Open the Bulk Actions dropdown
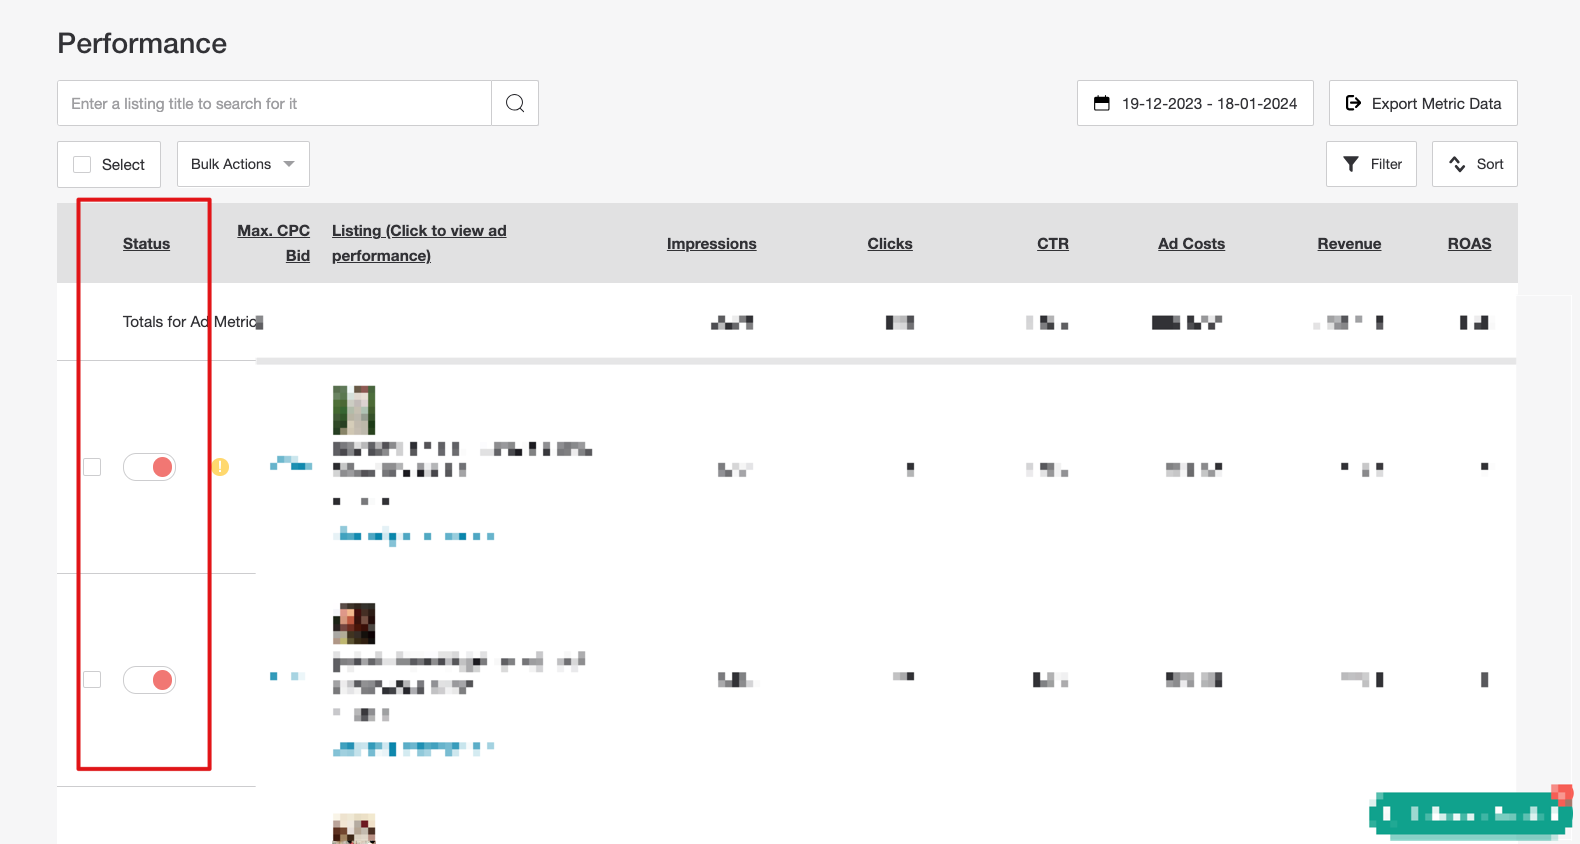 (x=243, y=164)
